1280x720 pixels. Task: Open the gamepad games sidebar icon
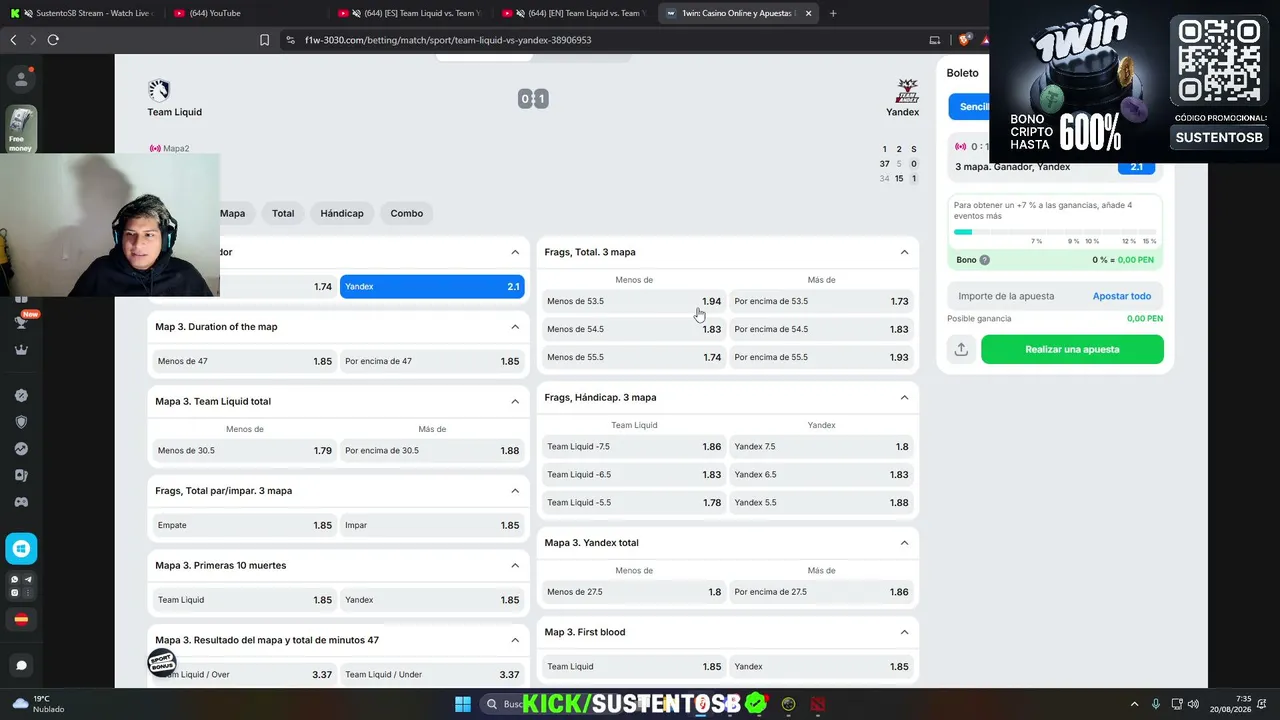[21, 503]
